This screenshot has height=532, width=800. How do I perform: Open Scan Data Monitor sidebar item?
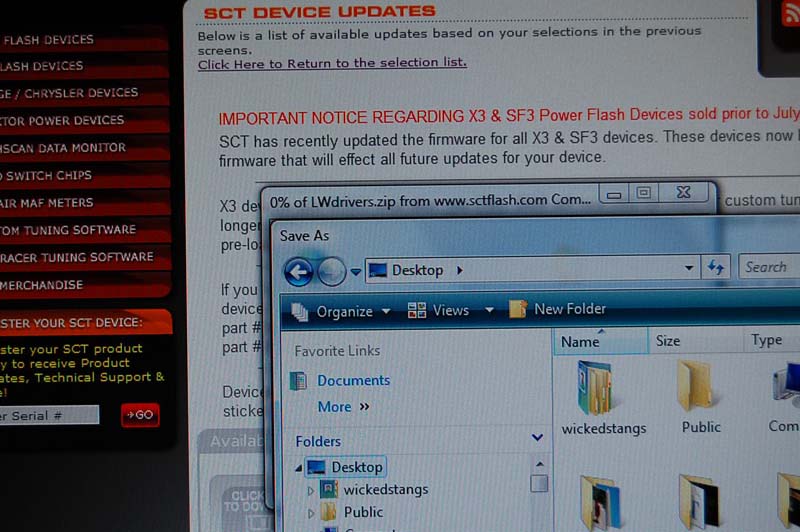(84, 148)
